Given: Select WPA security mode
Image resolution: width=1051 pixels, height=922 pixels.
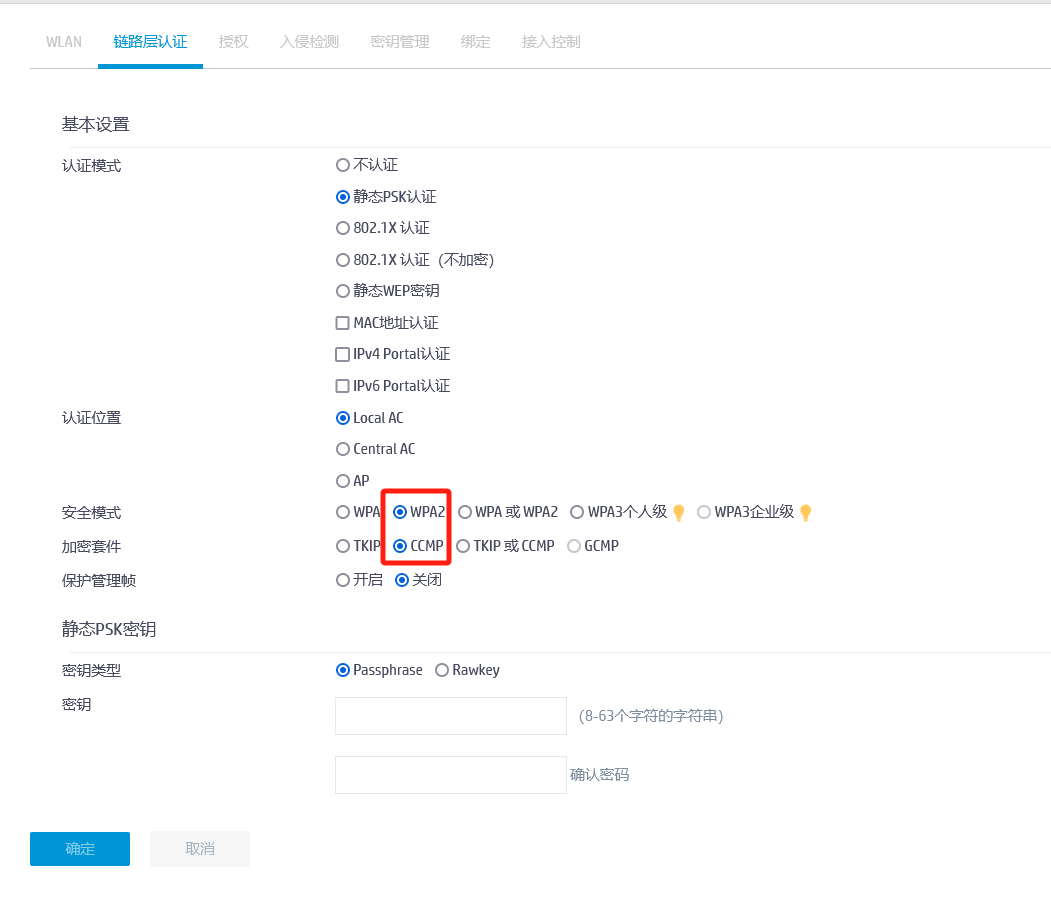Looking at the screenshot, I should click(x=343, y=512).
